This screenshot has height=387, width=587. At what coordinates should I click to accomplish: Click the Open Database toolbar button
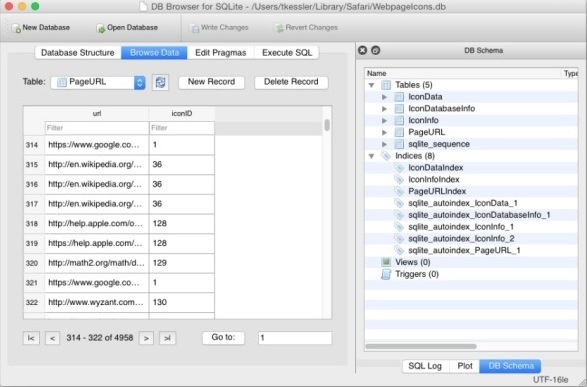pyautogui.click(x=127, y=28)
